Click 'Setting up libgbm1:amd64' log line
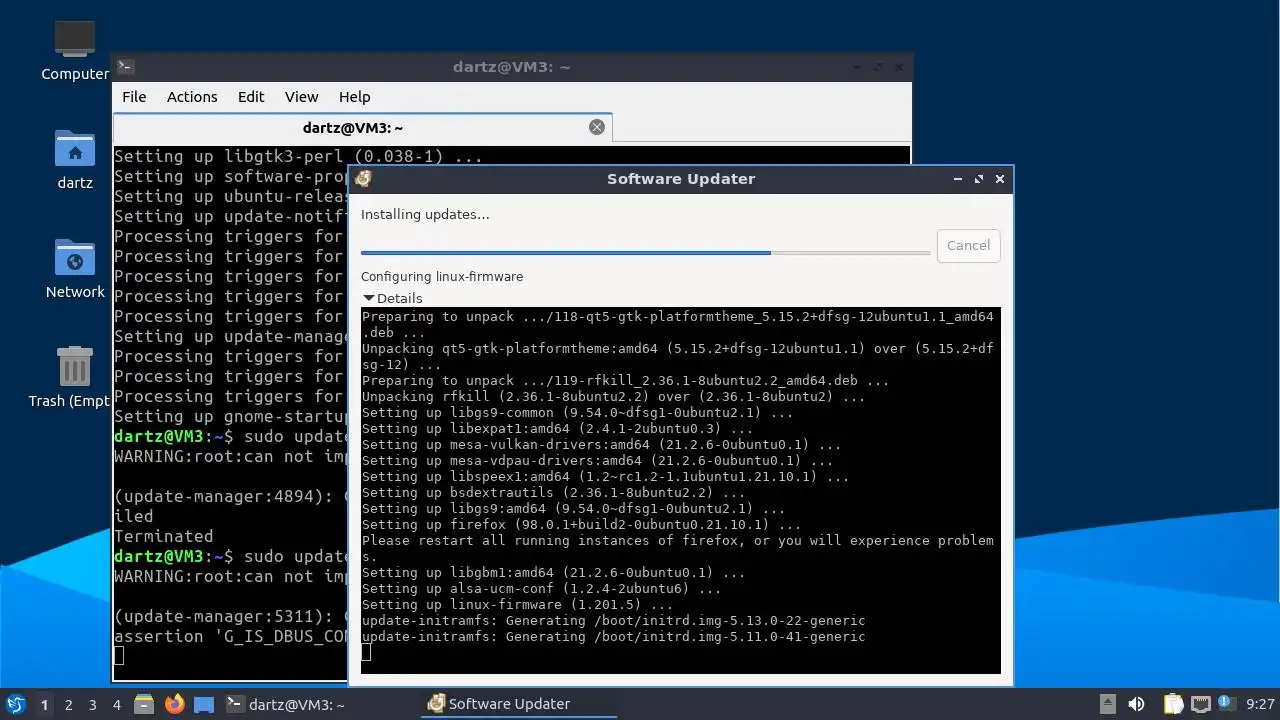 click(553, 573)
